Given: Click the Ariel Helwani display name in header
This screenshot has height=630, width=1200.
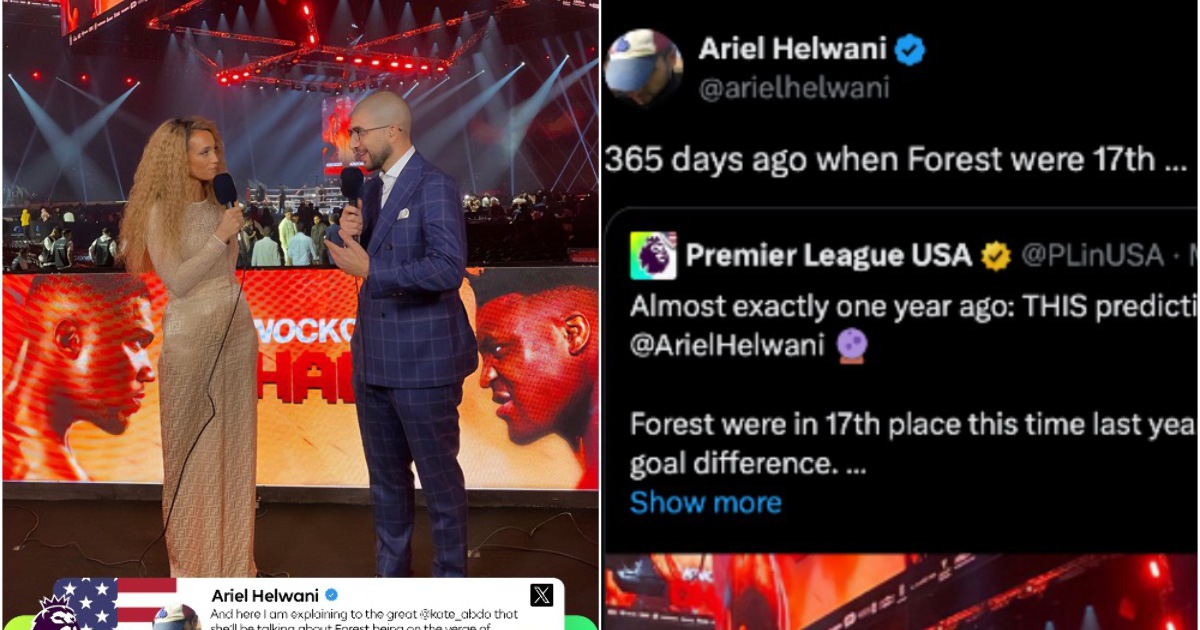Looking at the screenshot, I should pos(791,49).
